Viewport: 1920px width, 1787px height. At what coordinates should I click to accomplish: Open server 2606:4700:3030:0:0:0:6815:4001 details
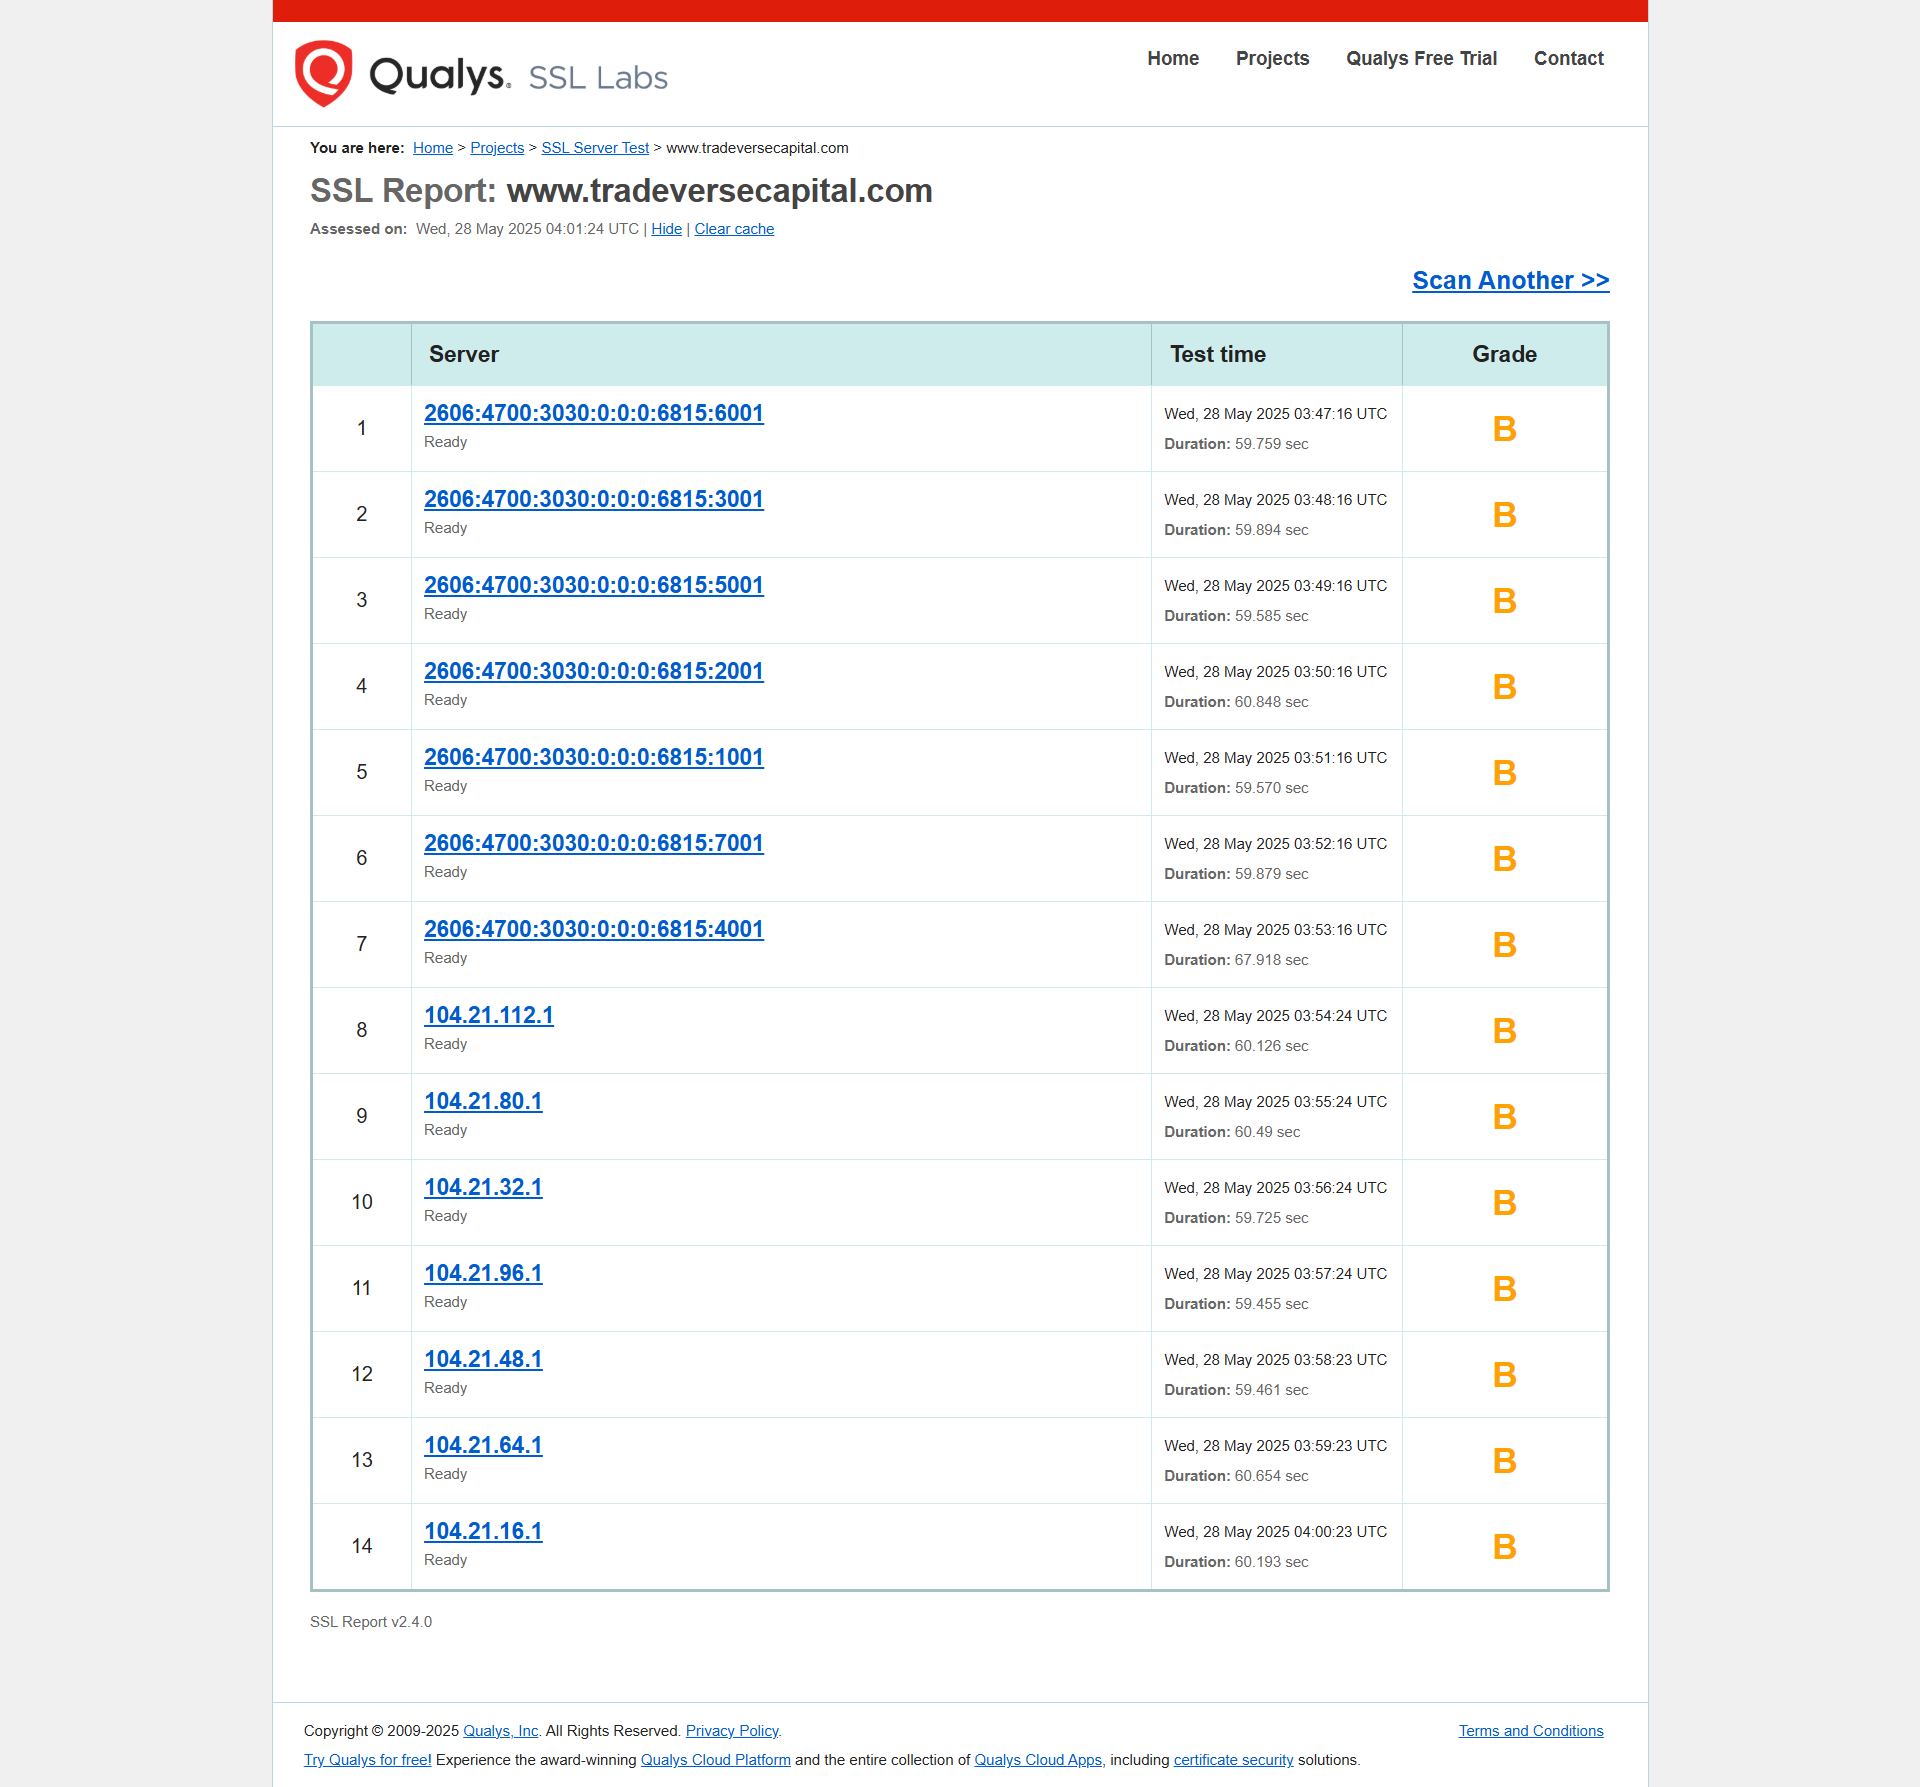point(594,929)
